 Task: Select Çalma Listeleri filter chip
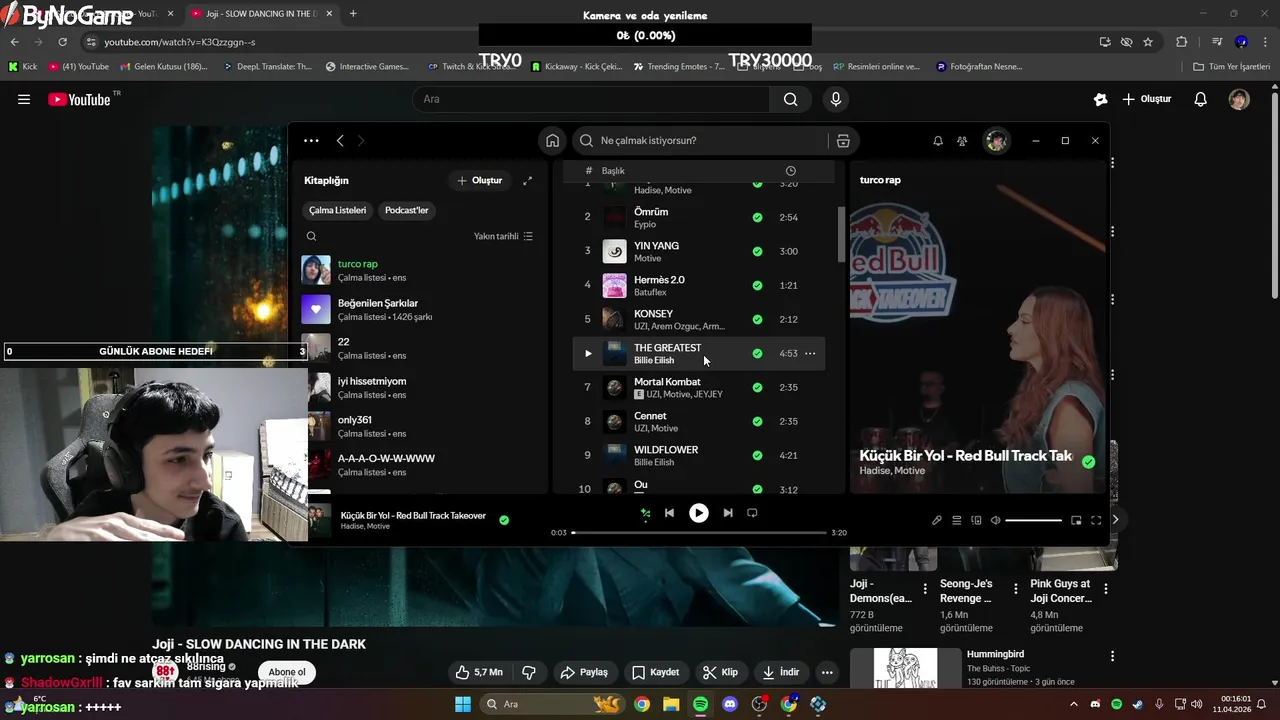[337, 211]
